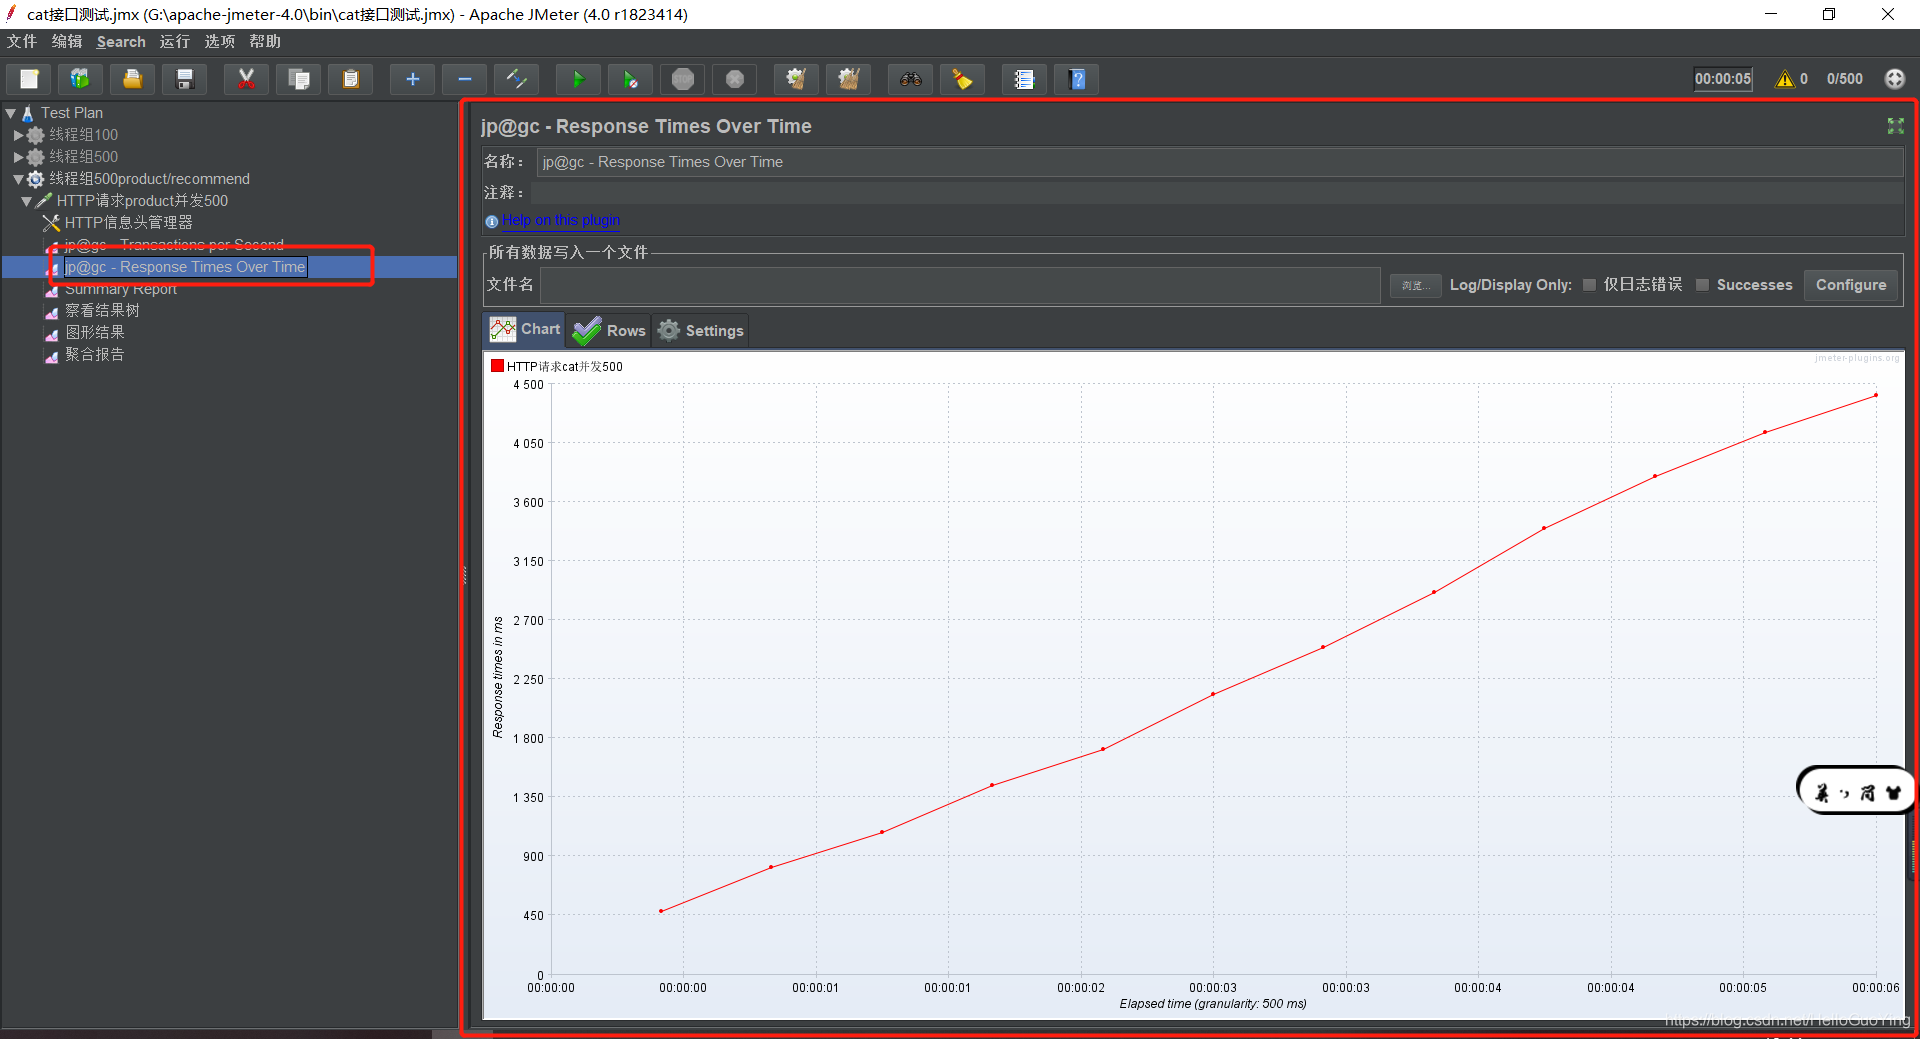Click the Toggle enable/disable icon
1920x1039 pixels.
[516, 79]
